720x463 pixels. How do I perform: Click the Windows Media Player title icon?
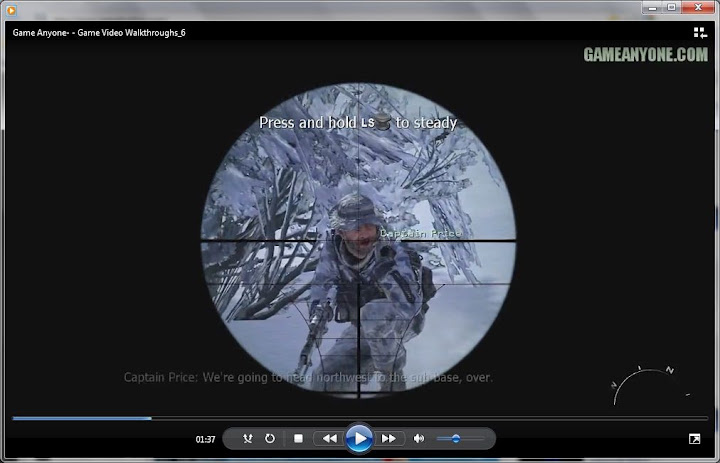(x=11, y=9)
